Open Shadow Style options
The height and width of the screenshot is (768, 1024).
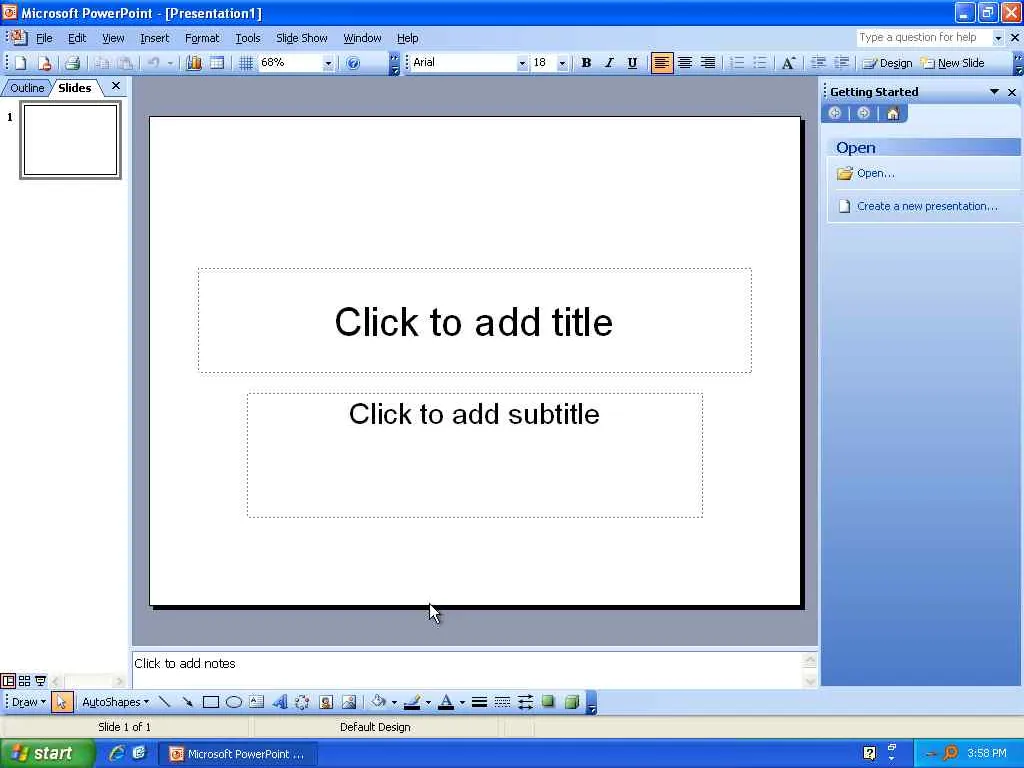tap(549, 702)
